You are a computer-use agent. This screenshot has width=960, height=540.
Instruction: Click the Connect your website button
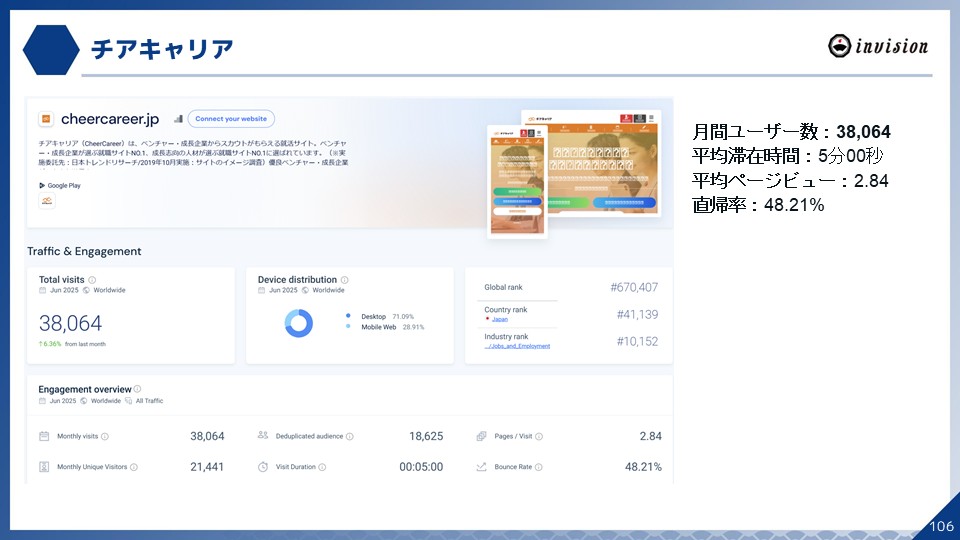point(231,119)
